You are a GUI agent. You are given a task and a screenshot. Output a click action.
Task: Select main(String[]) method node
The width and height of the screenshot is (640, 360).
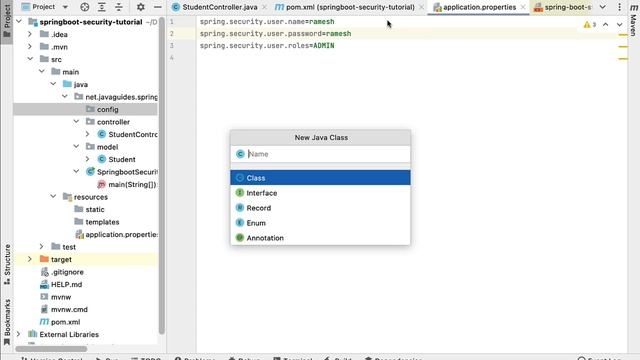point(132,184)
